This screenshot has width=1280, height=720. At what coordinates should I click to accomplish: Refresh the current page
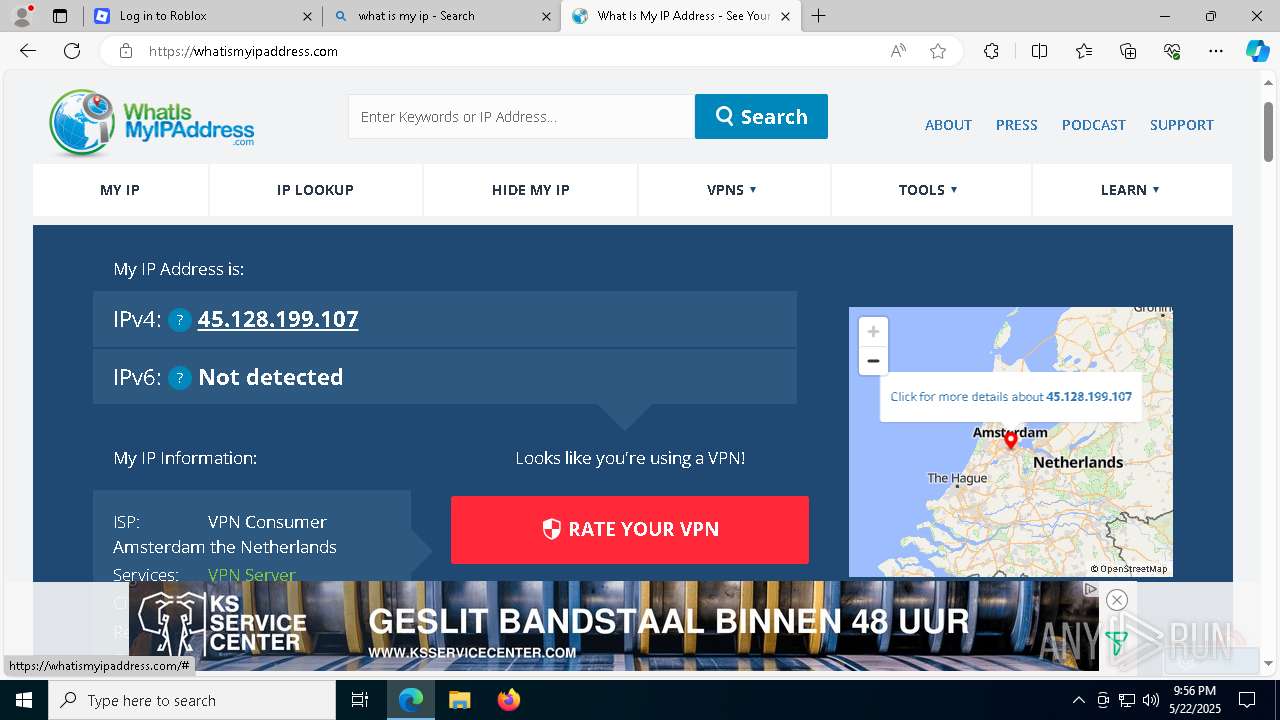point(72,51)
